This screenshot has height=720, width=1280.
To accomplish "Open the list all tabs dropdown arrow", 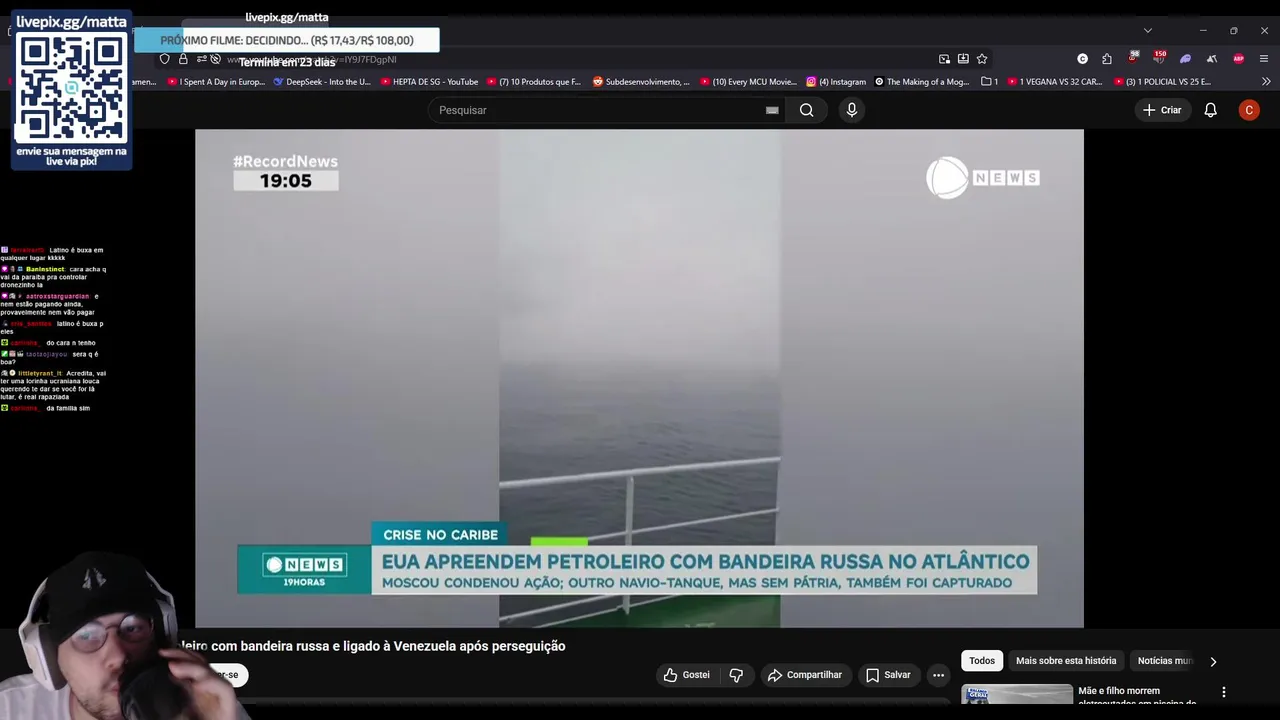I will point(1148,31).
